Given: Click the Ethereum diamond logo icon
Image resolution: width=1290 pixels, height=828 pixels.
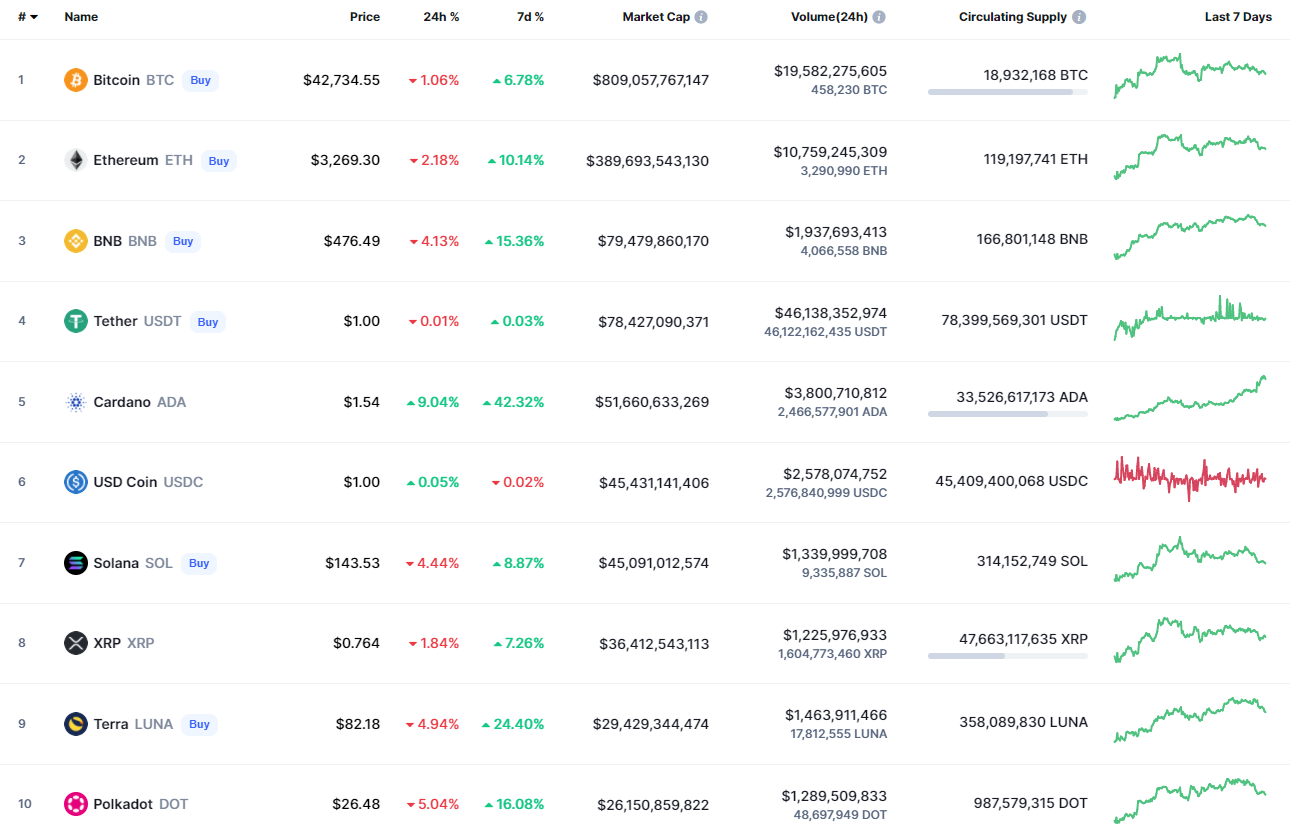Looking at the screenshot, I should click(76, 160).
